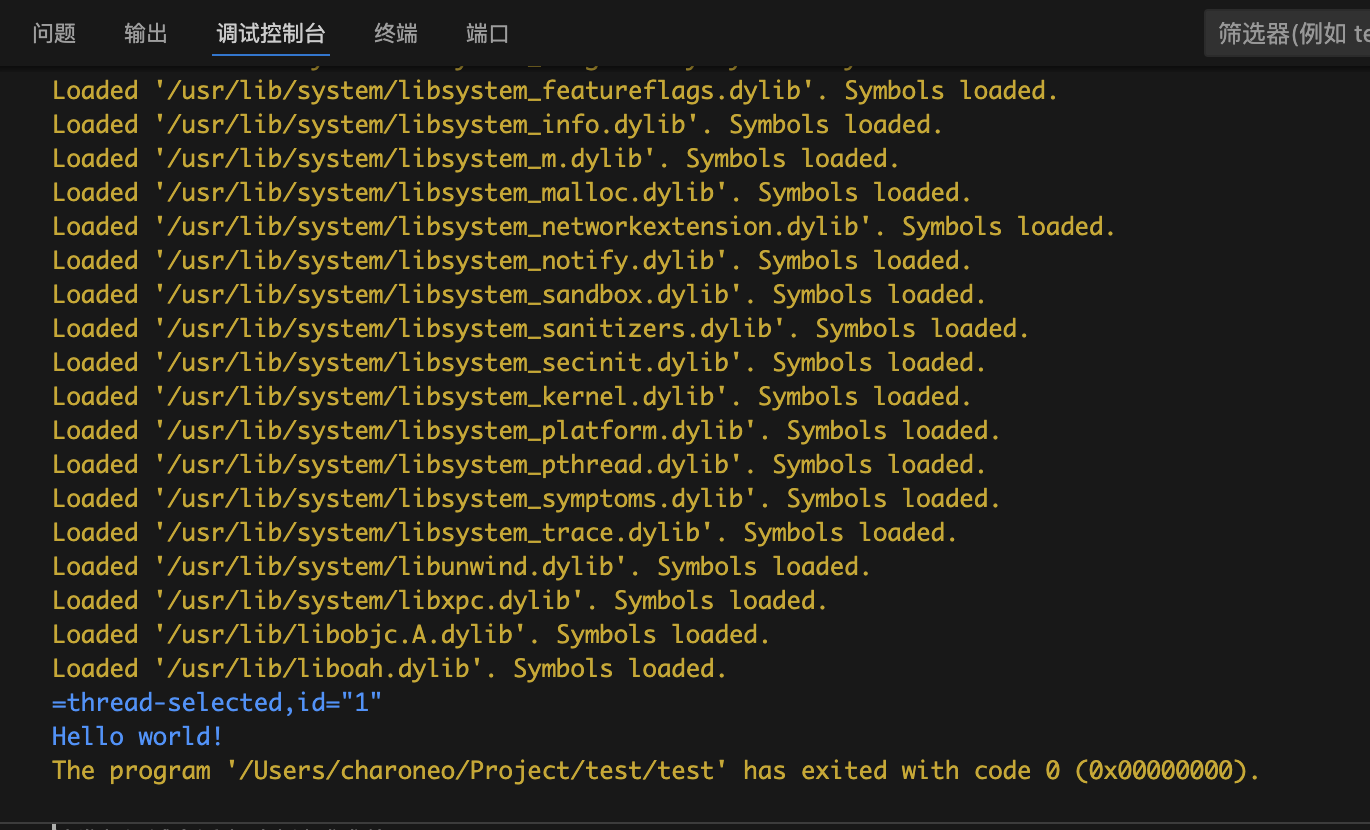Click the libsystem_networkextension.dylib log entry
Screen dimensions: 1370x830
(x=582, y=226)
